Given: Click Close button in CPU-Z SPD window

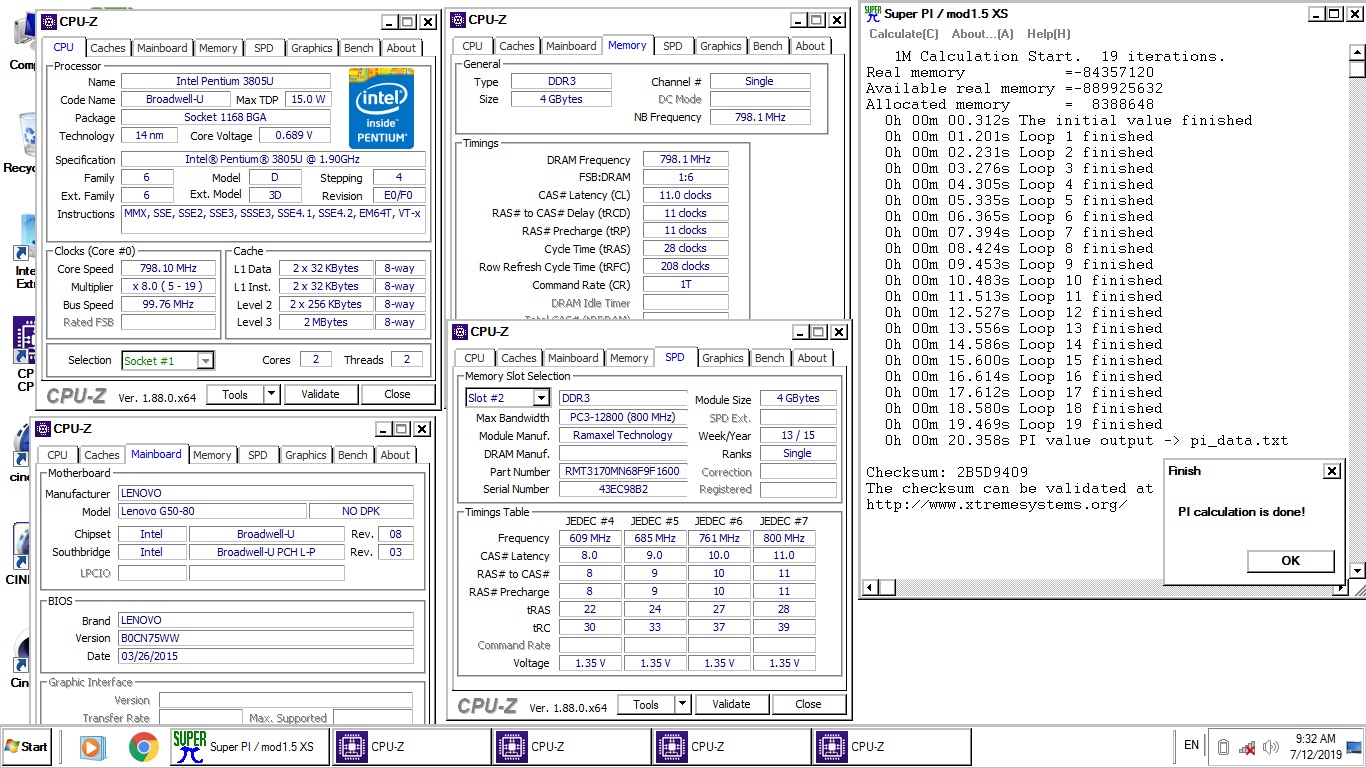Looking at the screenshot, I should (808, 704).
